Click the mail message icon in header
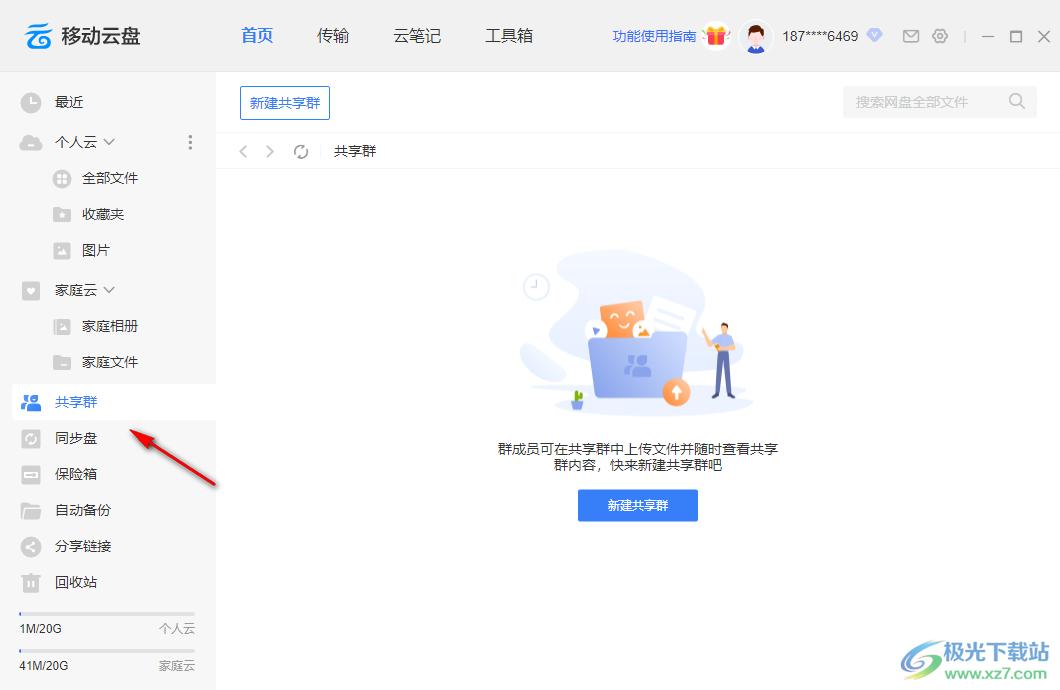 coord(910,36)
